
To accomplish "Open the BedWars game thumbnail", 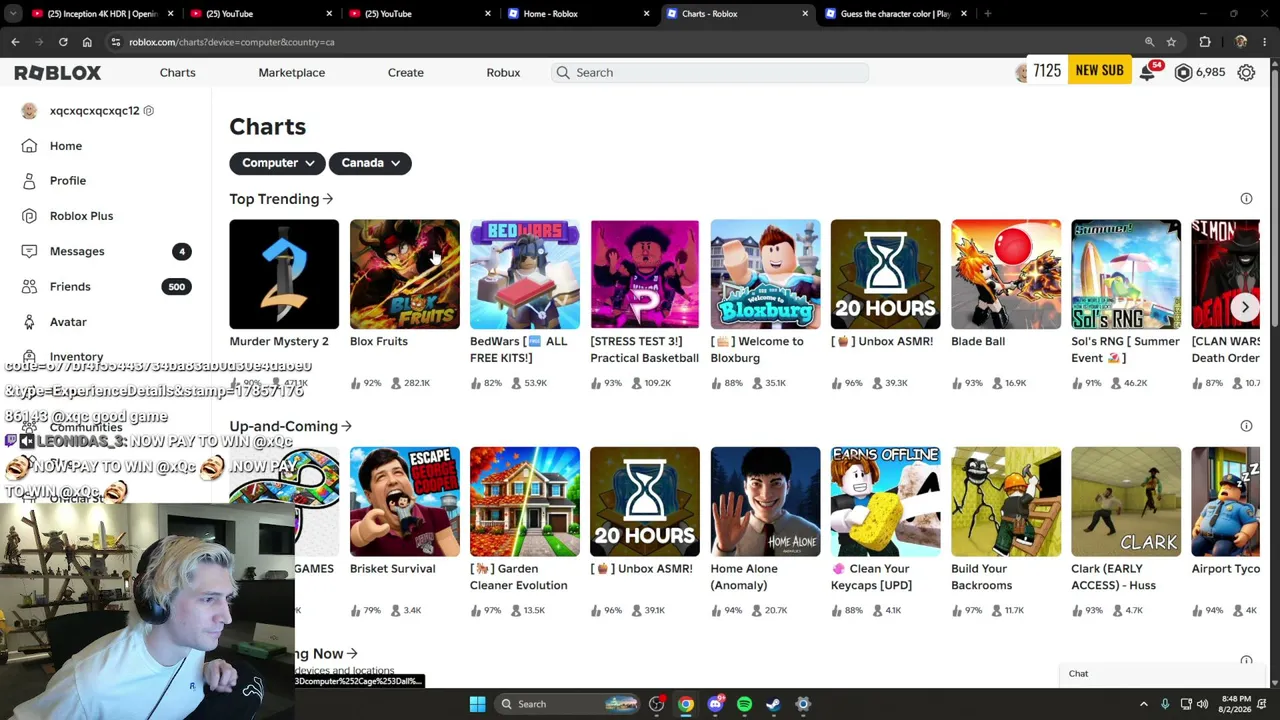I will coord(524,274).
